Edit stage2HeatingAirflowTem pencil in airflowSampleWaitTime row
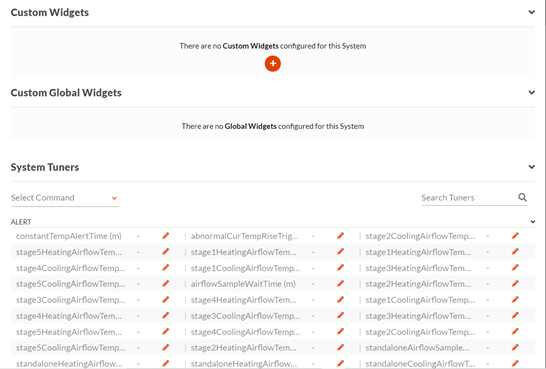The width and height of the screenshot is (546, 369). 515,284
